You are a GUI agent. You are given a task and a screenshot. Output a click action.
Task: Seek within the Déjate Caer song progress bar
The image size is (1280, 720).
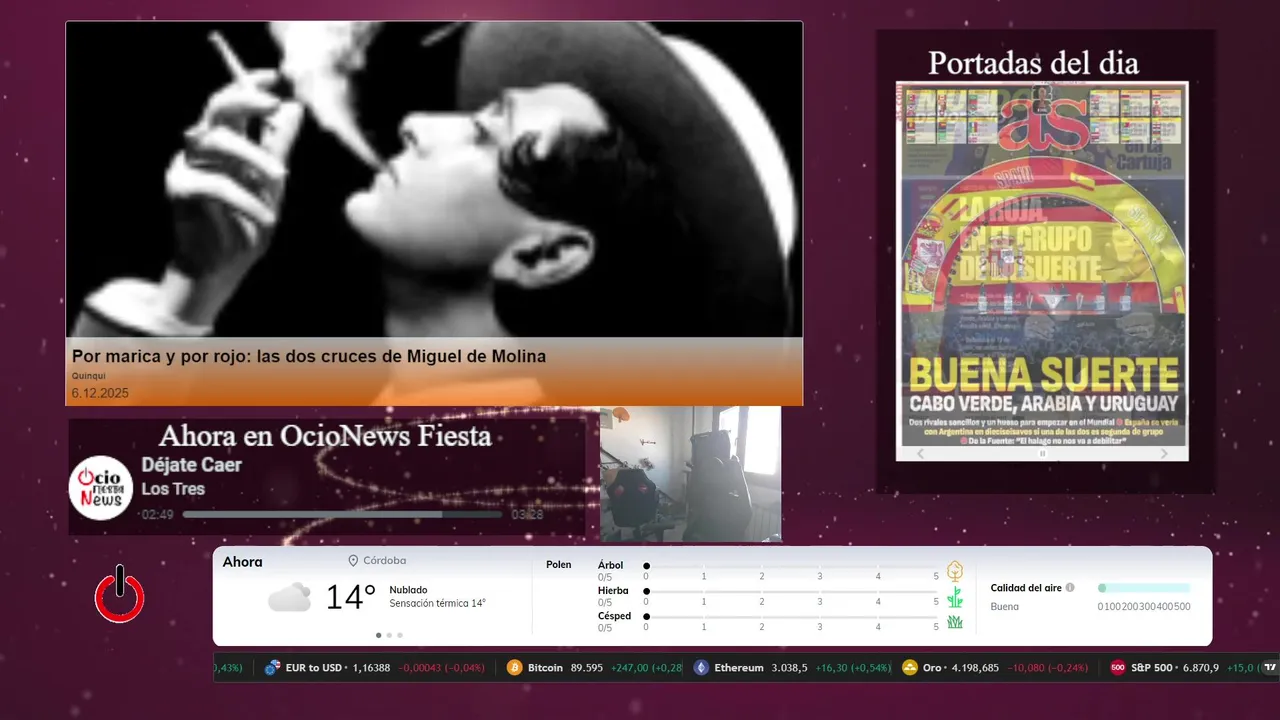point(342,515)
